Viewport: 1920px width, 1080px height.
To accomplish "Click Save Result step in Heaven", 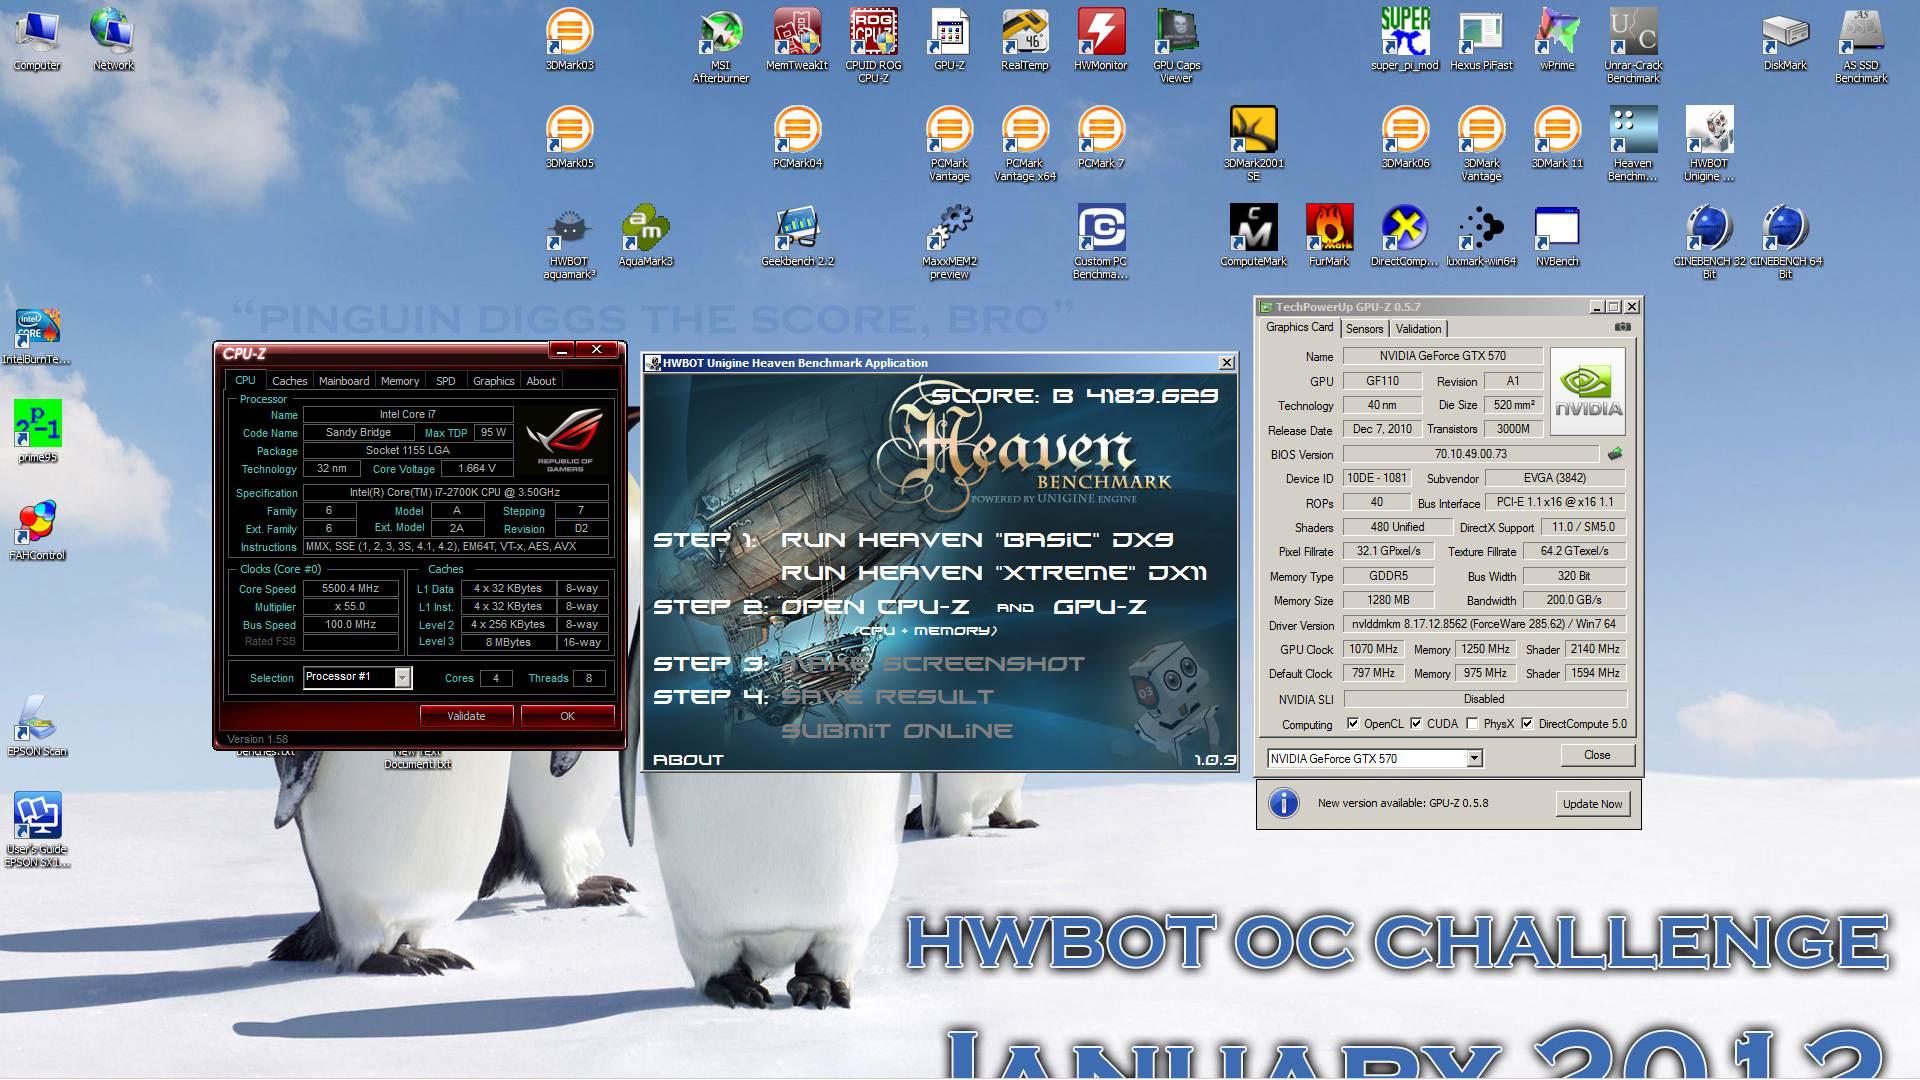I will pos(887,697).
